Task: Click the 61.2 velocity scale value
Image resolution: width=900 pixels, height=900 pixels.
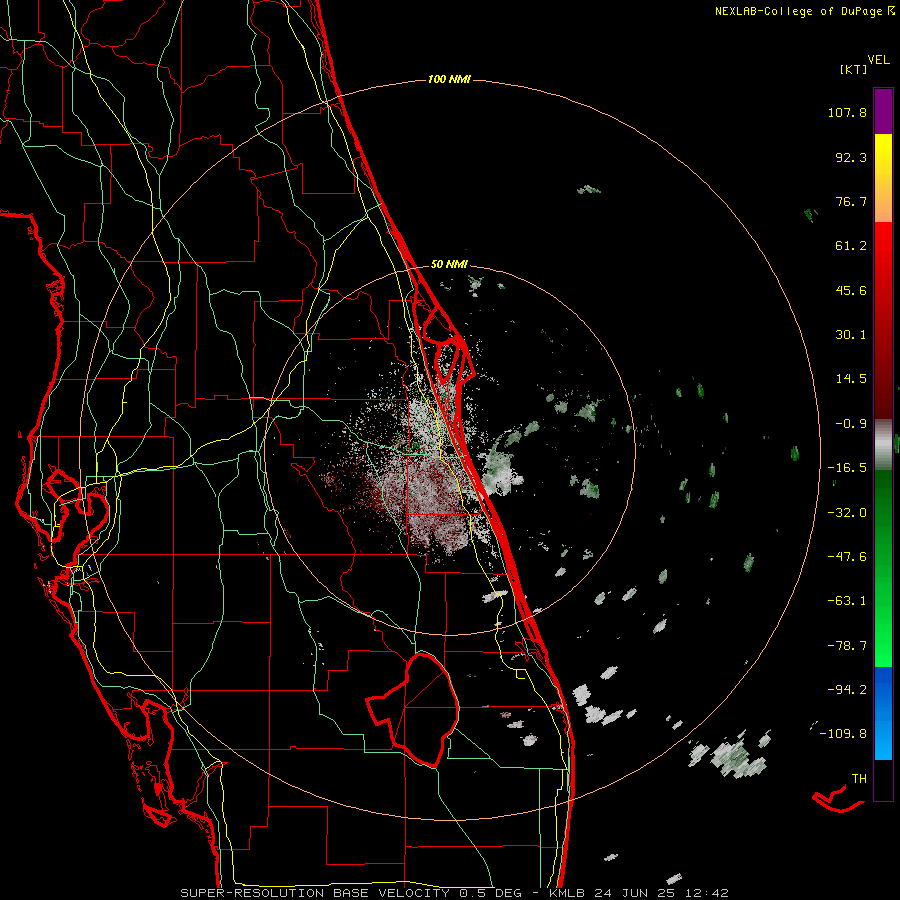Action: [851, 246]
